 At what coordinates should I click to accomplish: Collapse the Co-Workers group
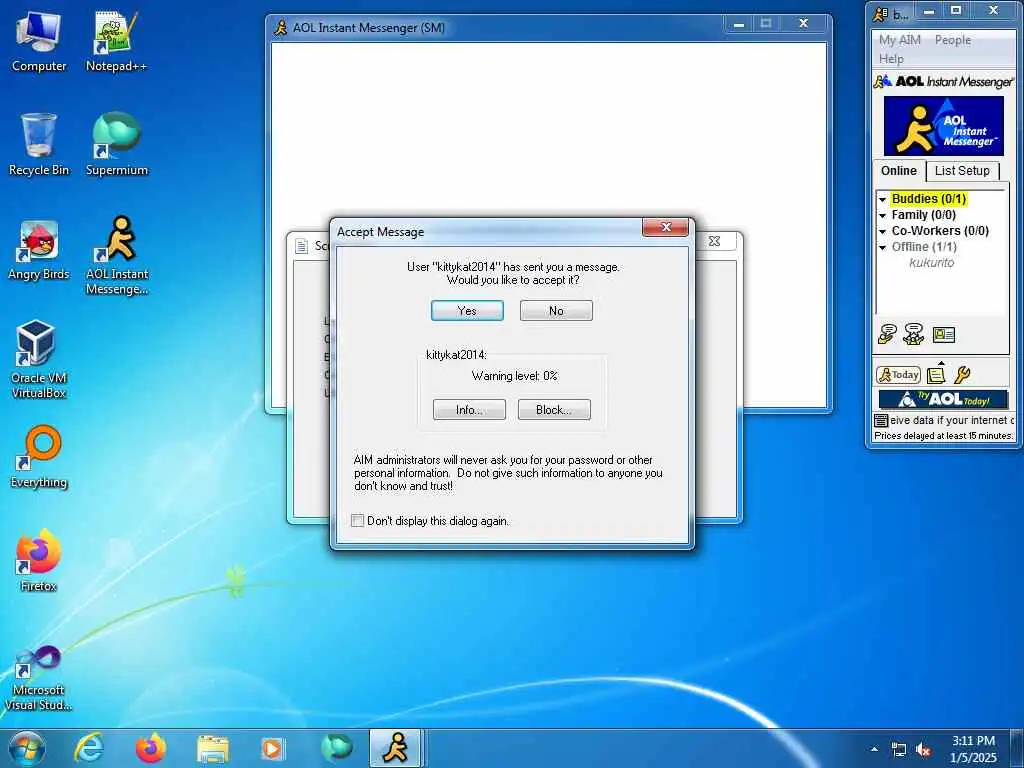point(882,231)
